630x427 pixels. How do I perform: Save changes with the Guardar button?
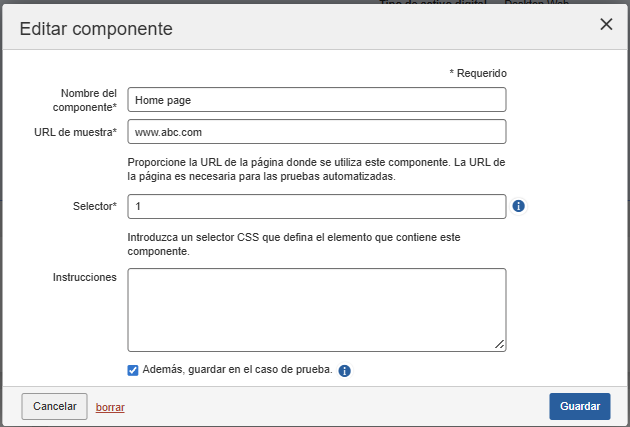pyautogui.click(x=579, y=406)
